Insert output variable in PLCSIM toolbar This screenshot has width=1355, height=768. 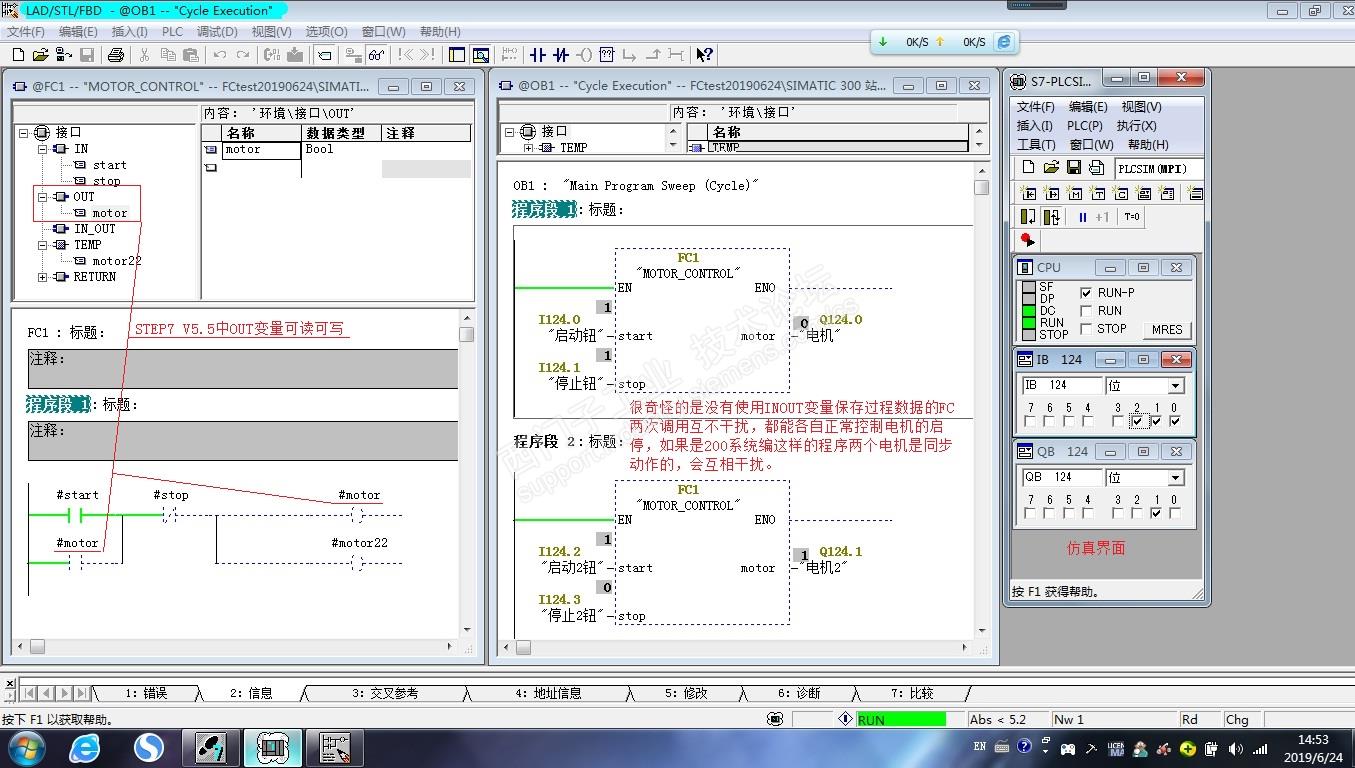tap(1052, 193)
